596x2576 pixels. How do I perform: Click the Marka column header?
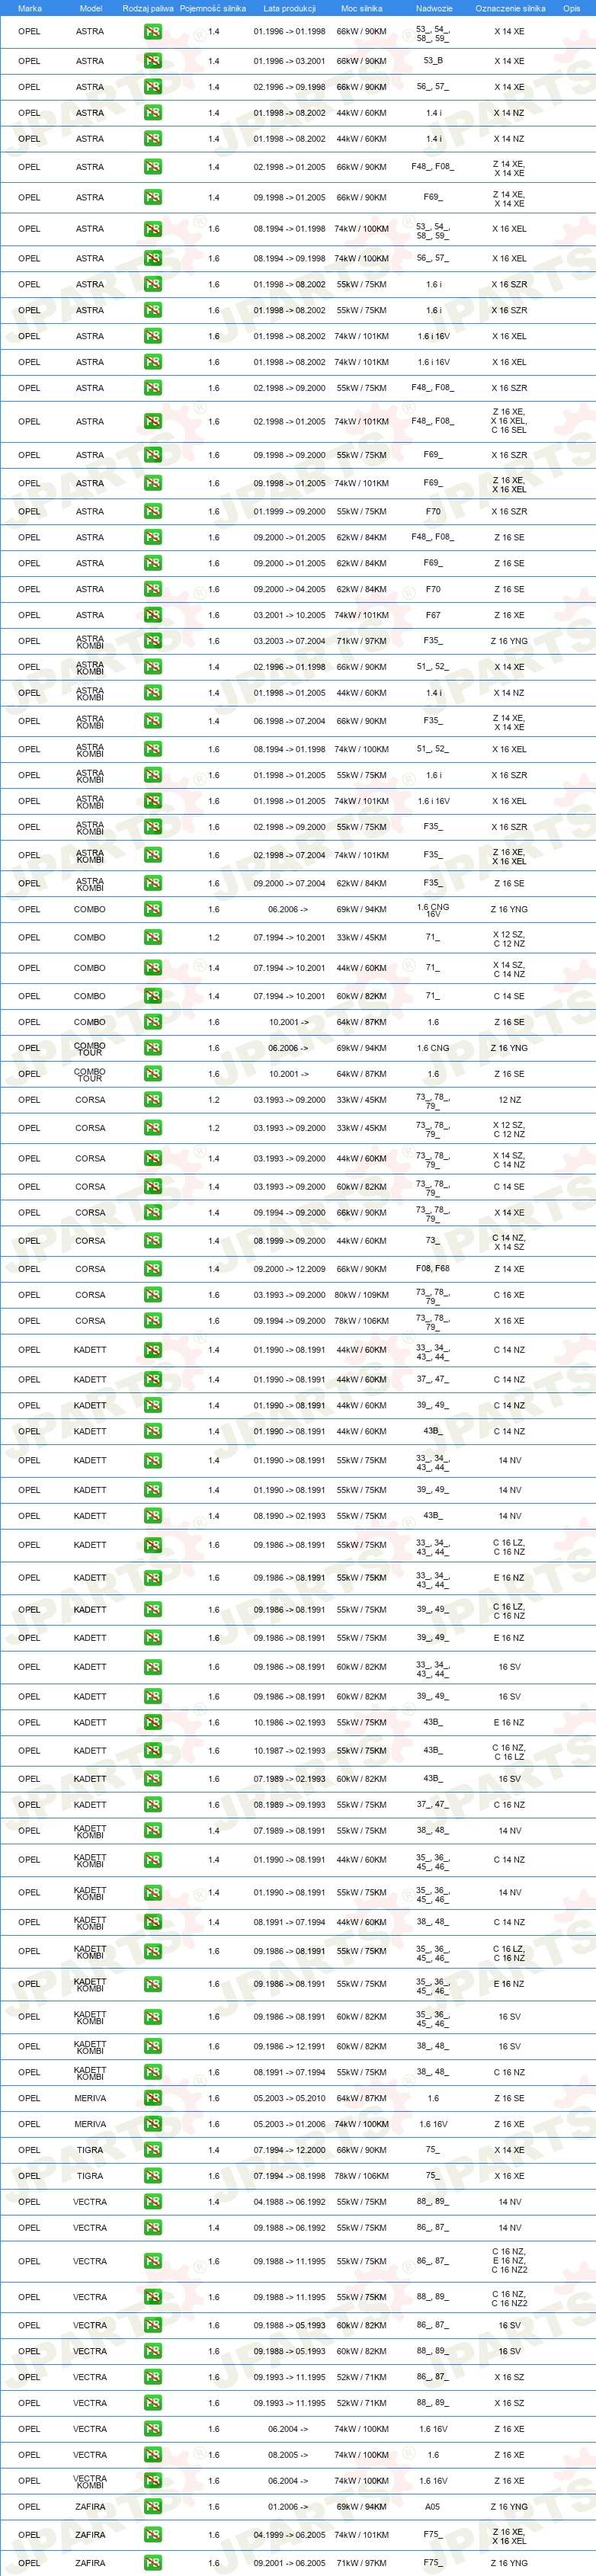[30, 8]
